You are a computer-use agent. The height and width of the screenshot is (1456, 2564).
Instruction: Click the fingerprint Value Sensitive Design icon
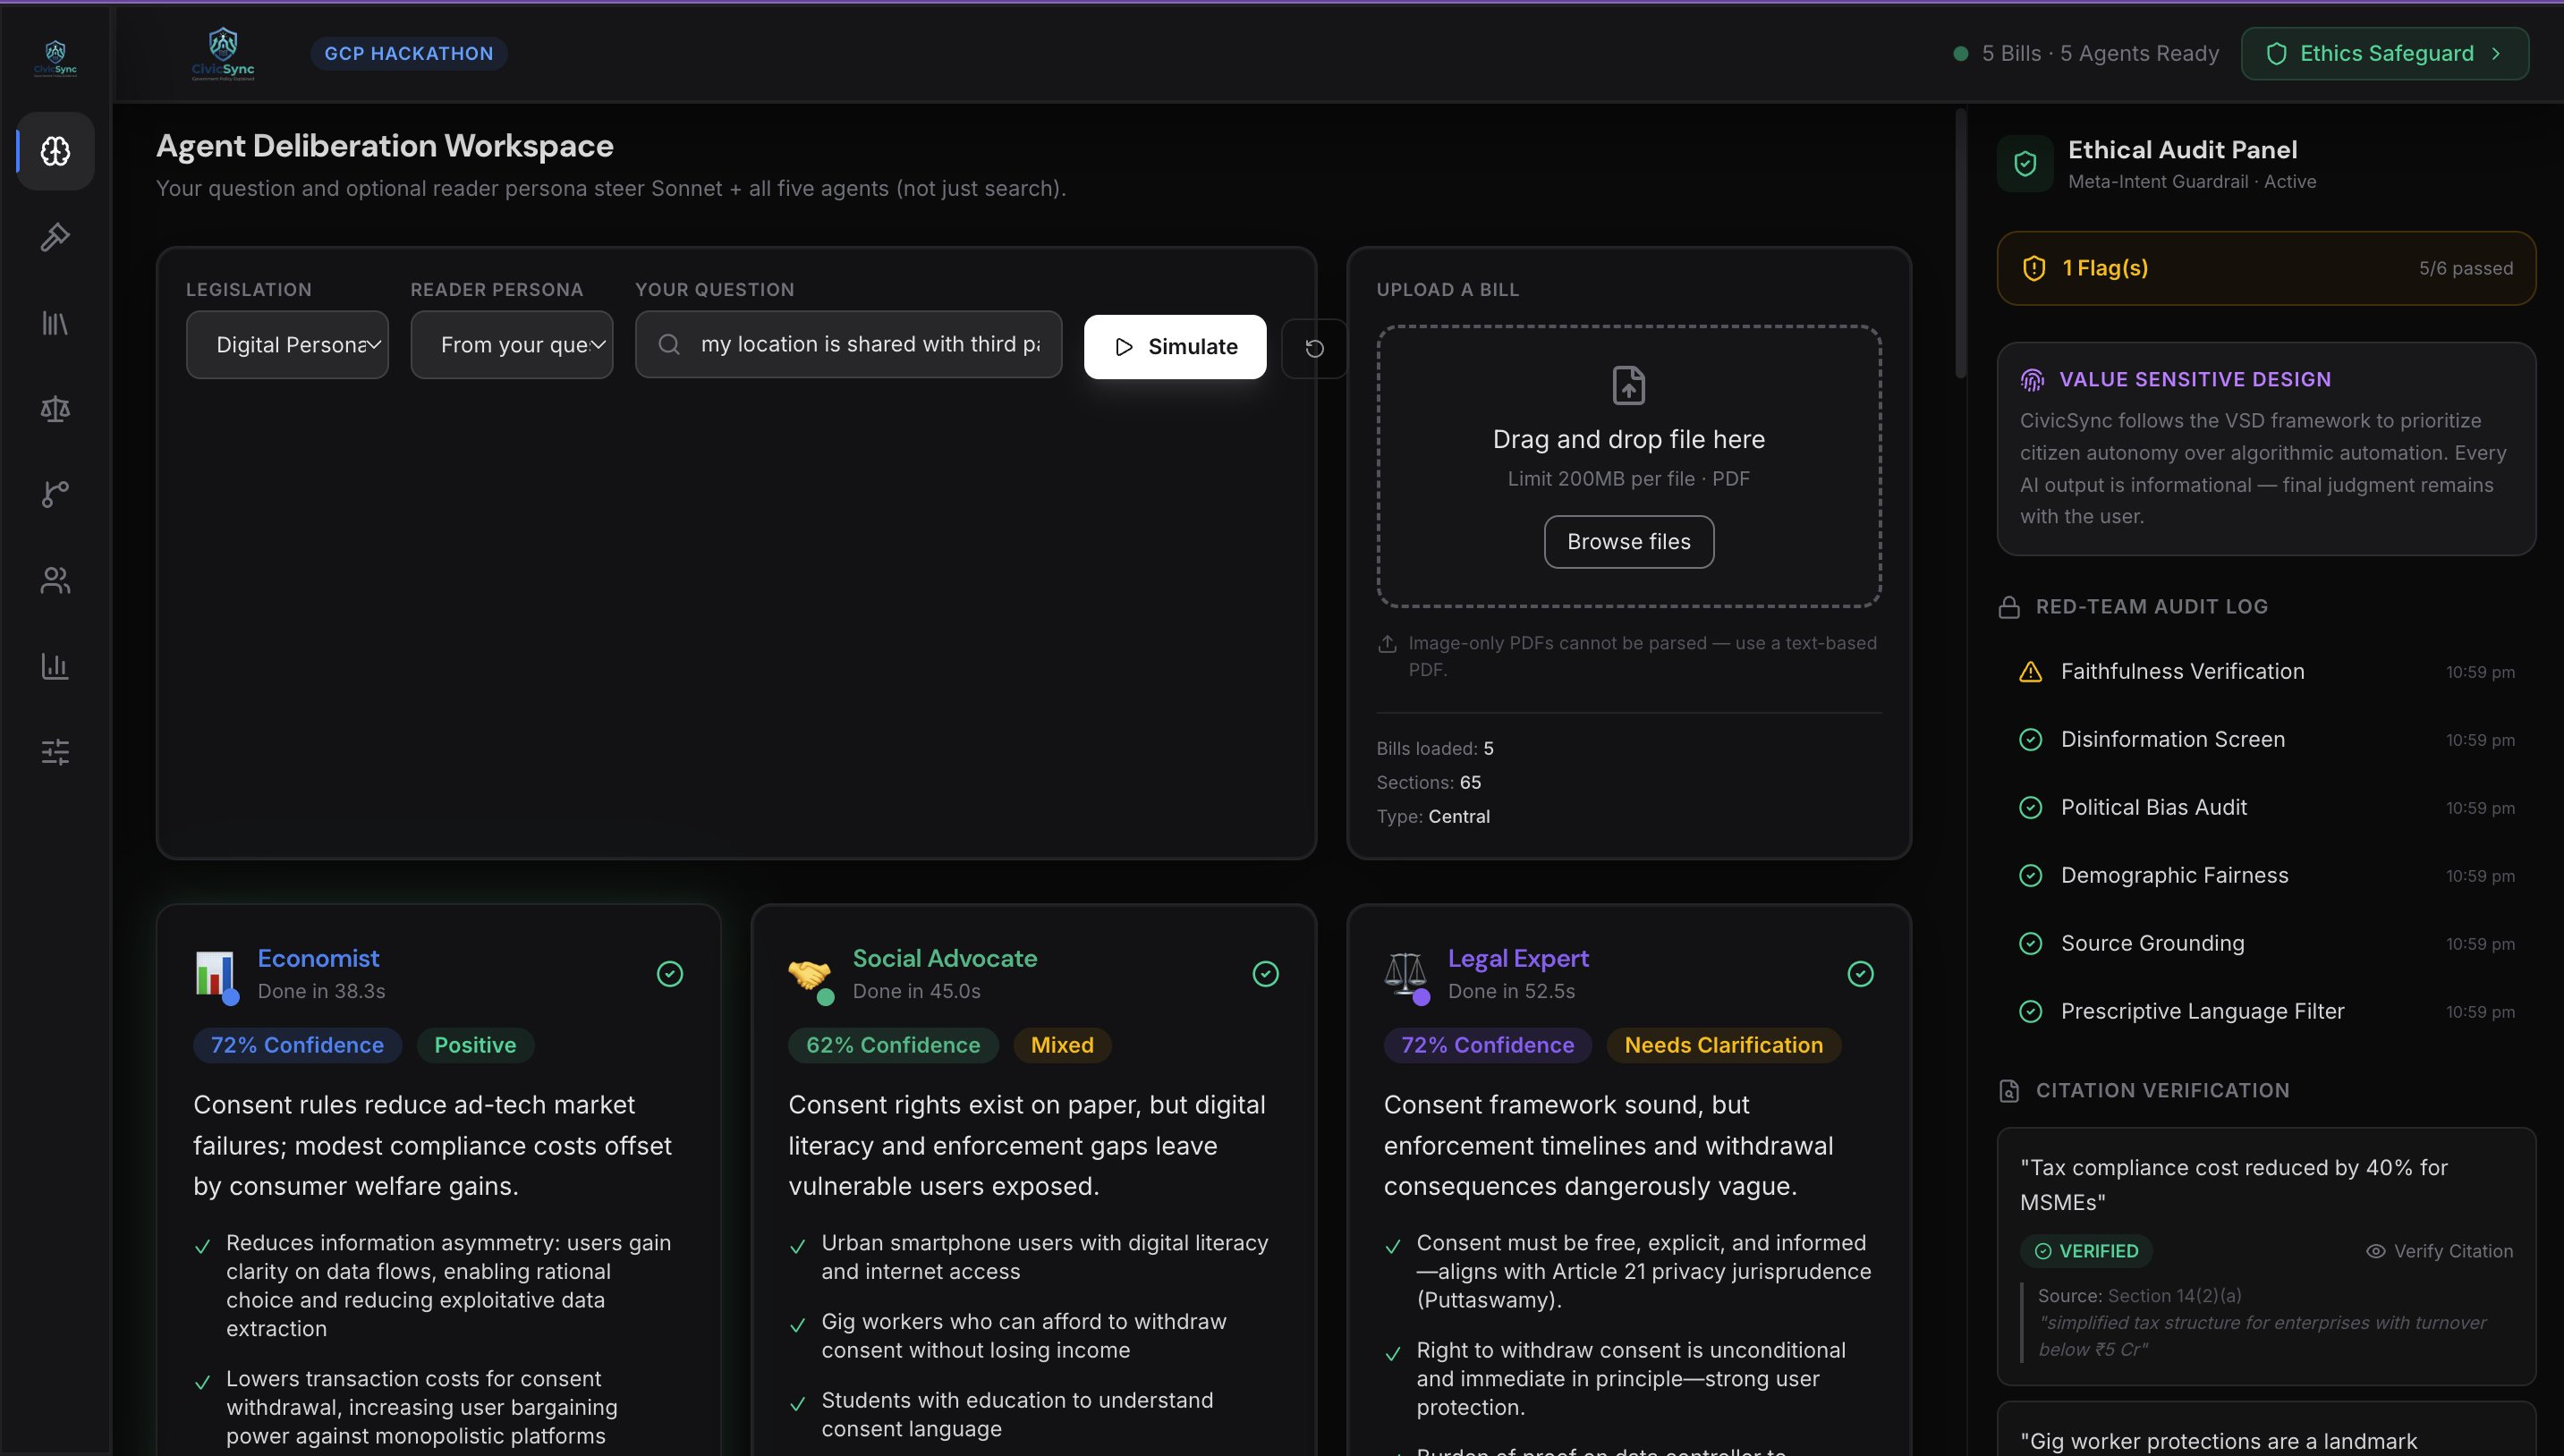(2032, 380)
